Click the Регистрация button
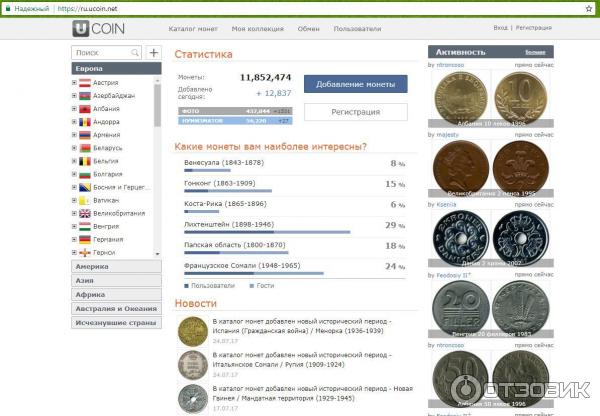 coord(355,112)
